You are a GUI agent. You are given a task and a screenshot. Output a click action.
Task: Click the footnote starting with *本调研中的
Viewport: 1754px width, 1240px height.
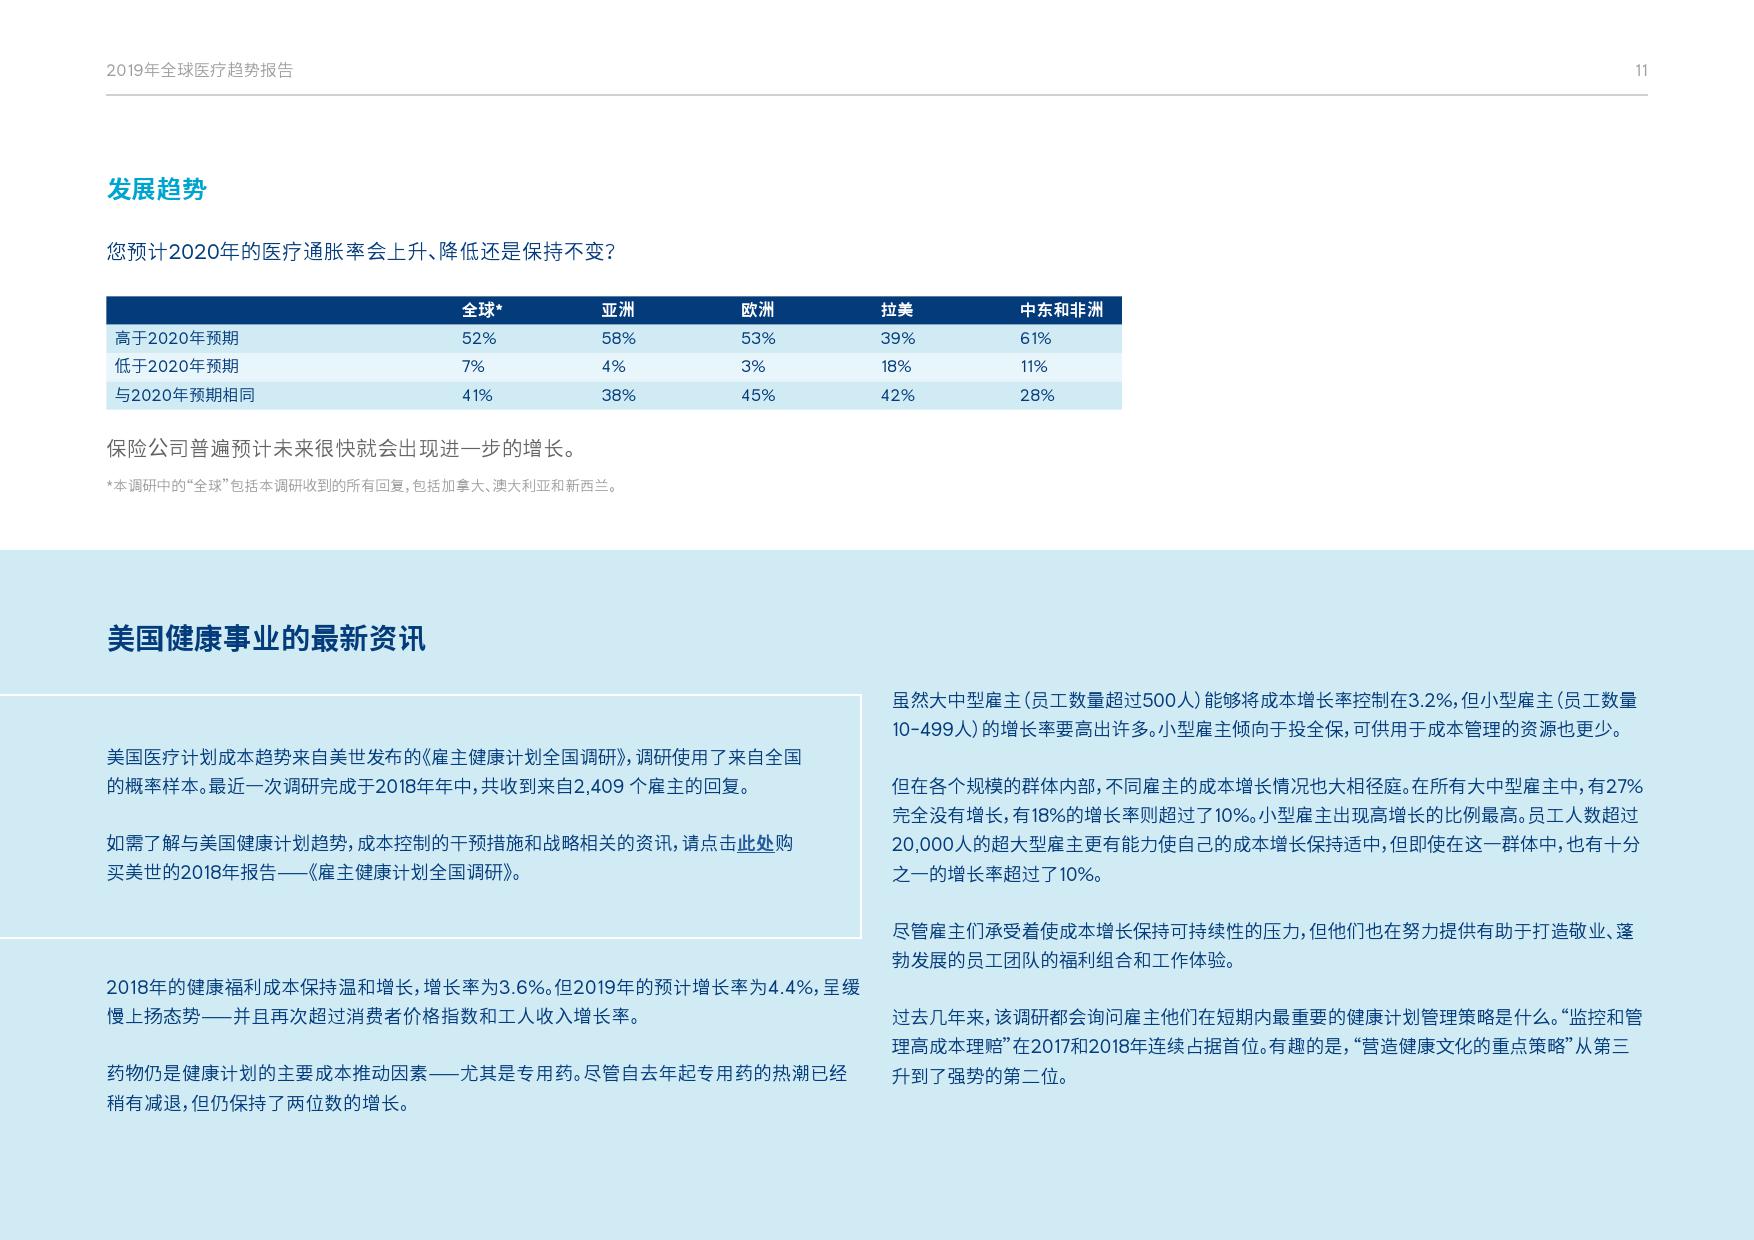(362, 486)
